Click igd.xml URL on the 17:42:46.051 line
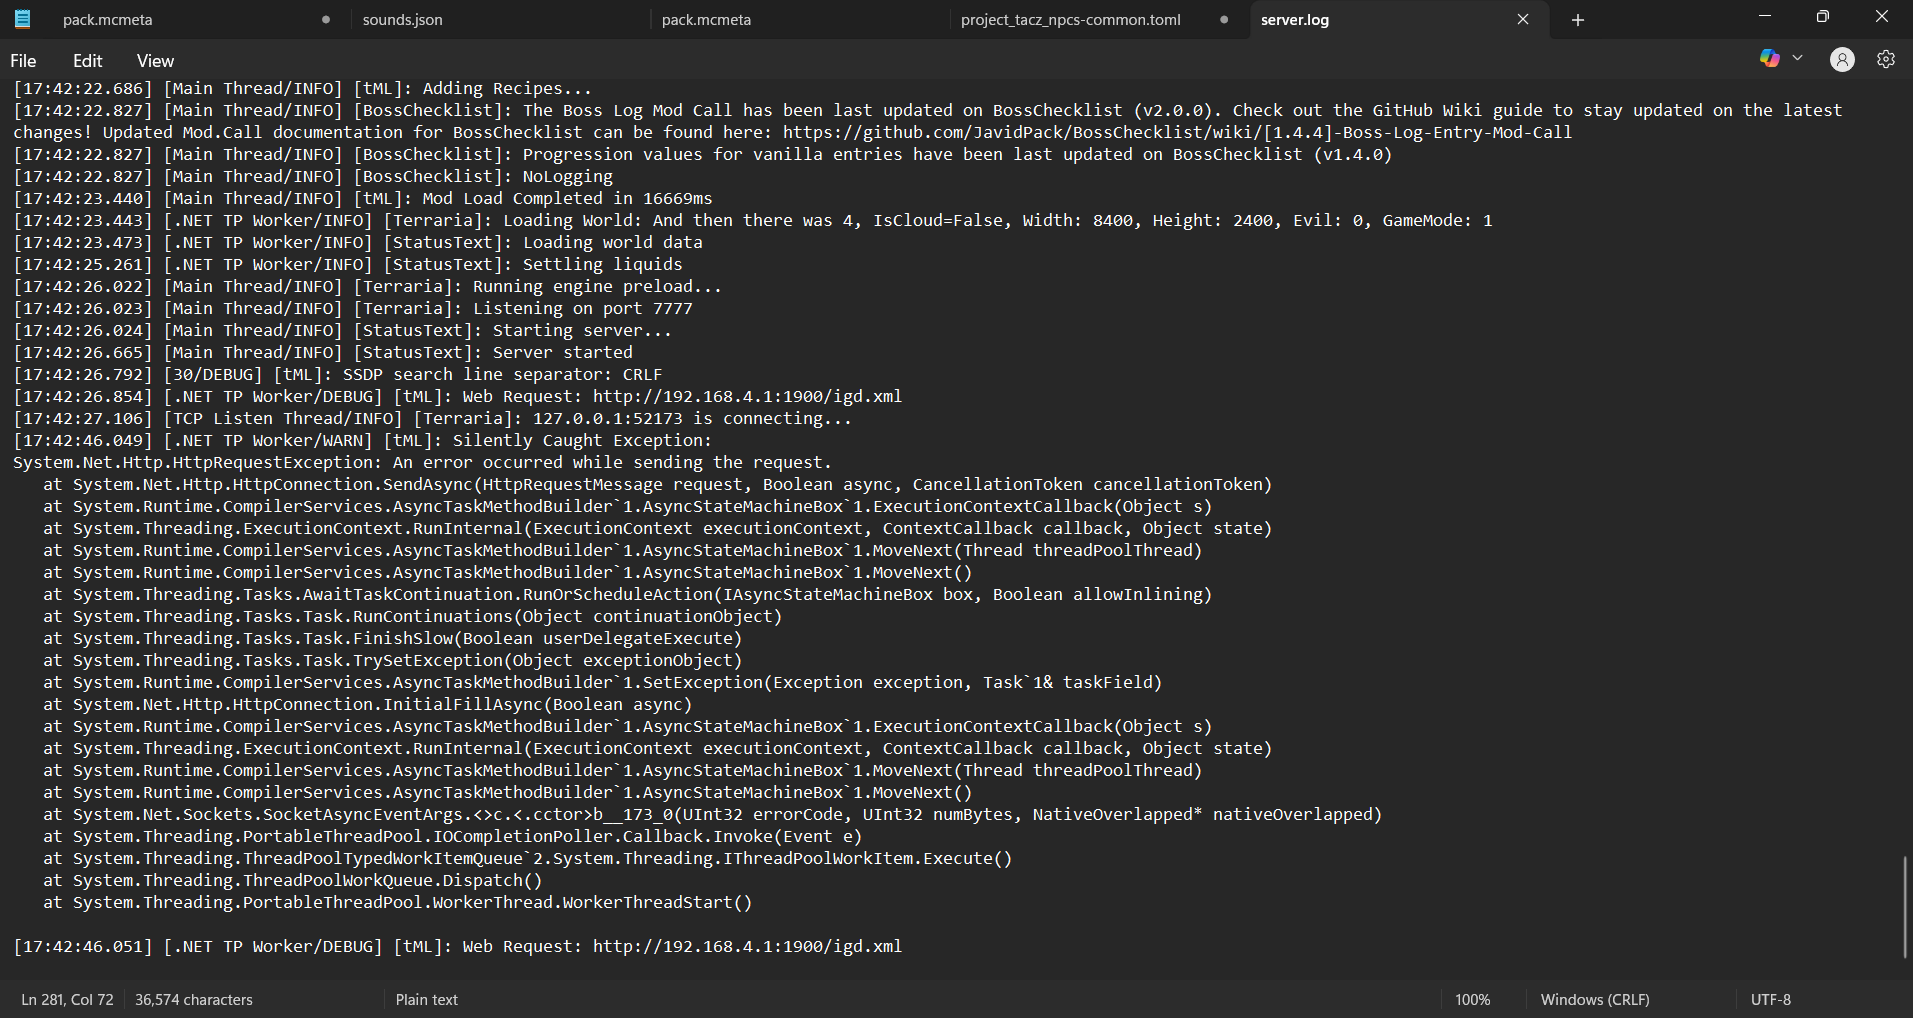This screenshot has width=1913, height=1018. 747,947
